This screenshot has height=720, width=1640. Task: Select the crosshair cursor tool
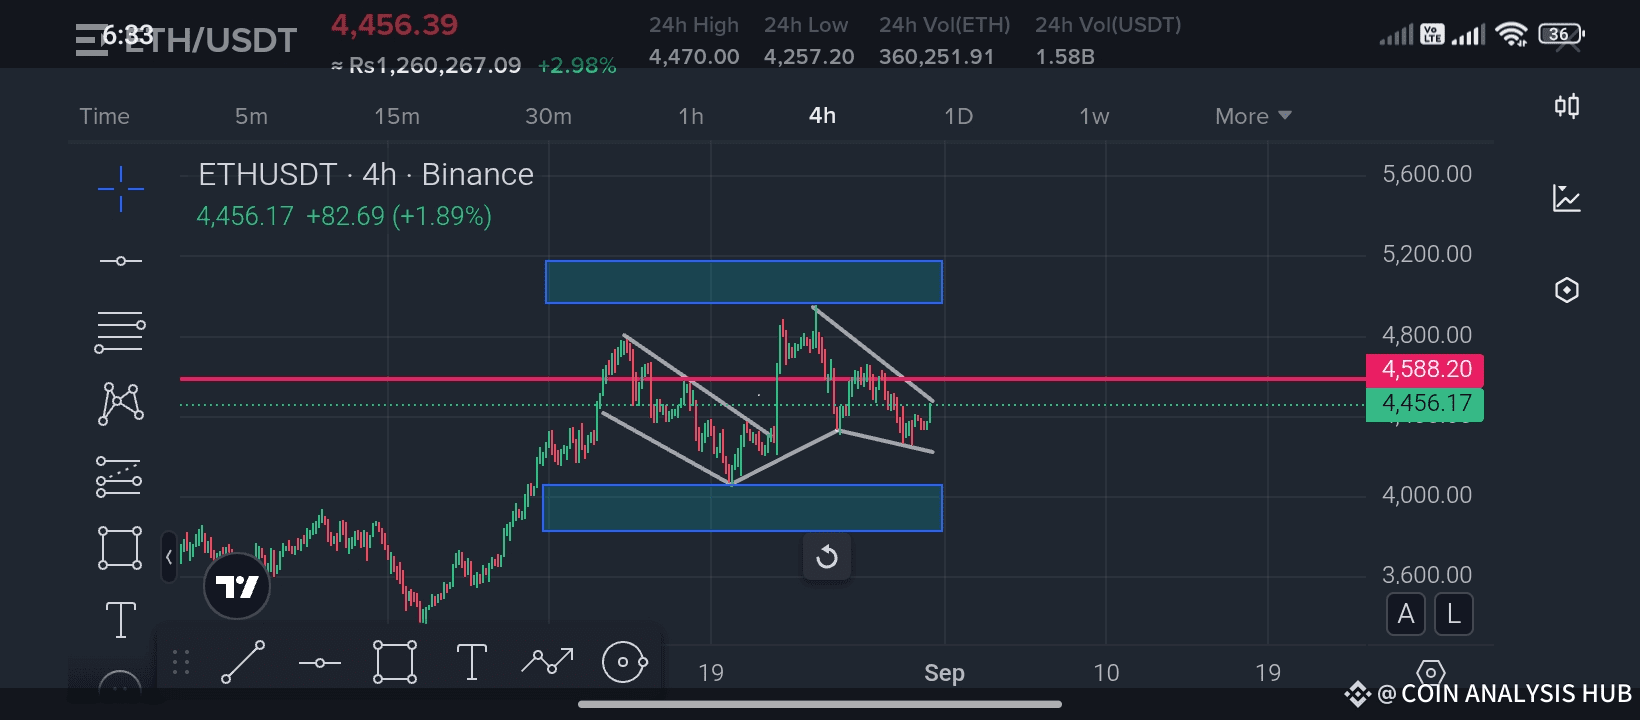121,189
